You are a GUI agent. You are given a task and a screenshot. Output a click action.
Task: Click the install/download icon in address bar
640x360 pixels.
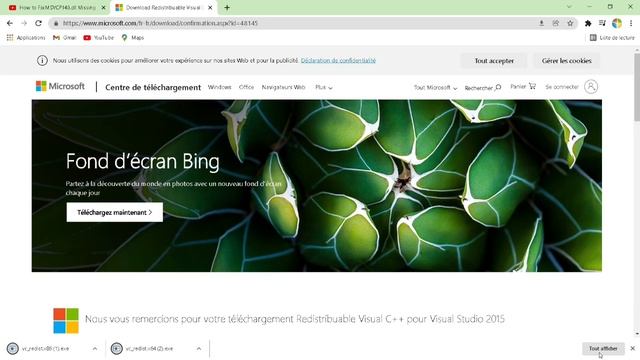[x=541, y=23]
